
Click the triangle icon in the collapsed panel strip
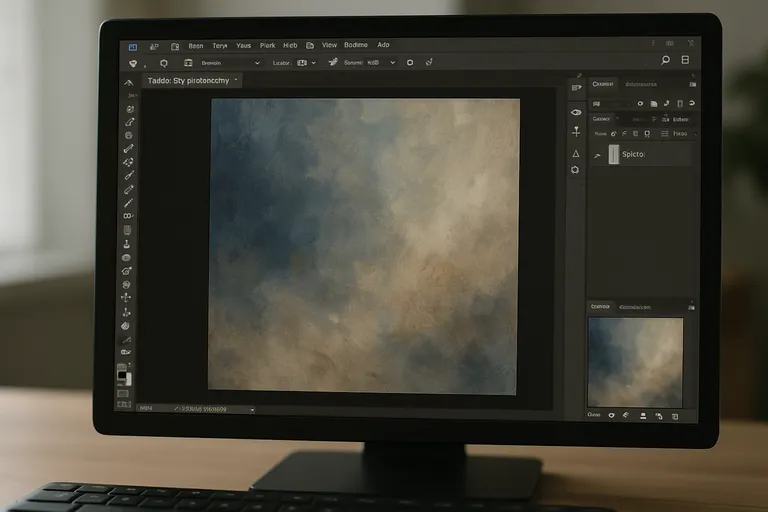pos(576,153)
